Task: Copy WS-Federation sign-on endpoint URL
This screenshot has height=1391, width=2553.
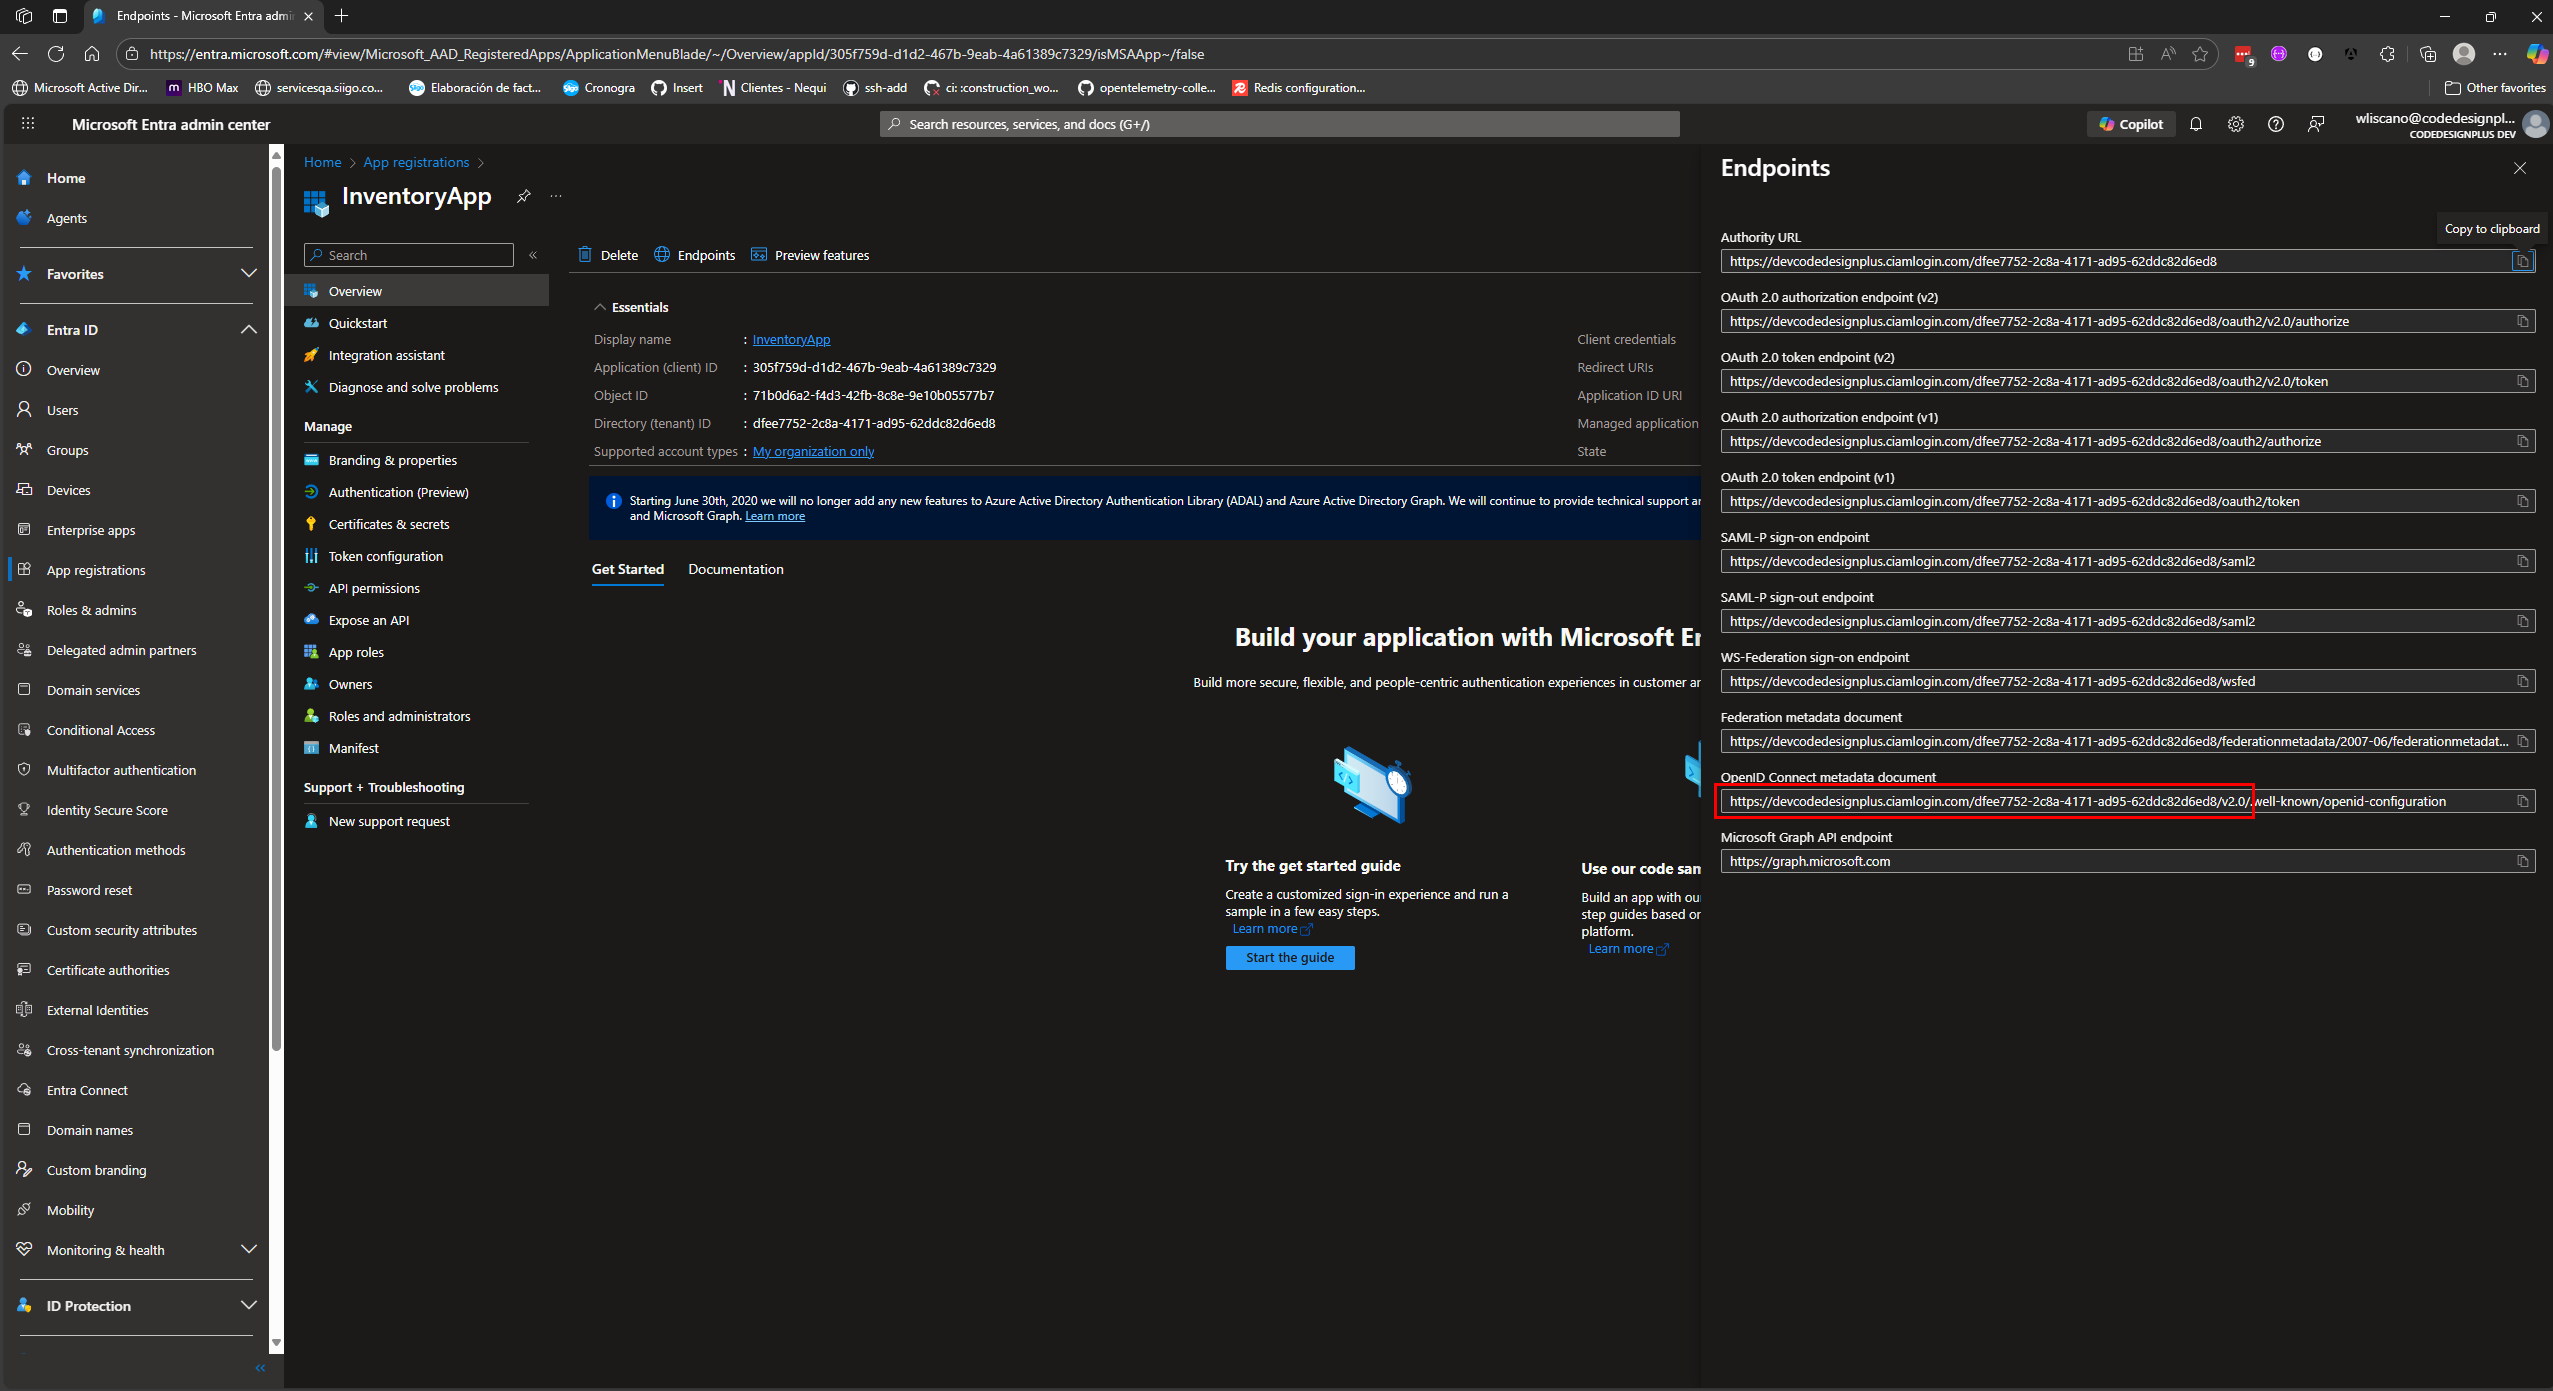Action: (x=2523, y=681)
